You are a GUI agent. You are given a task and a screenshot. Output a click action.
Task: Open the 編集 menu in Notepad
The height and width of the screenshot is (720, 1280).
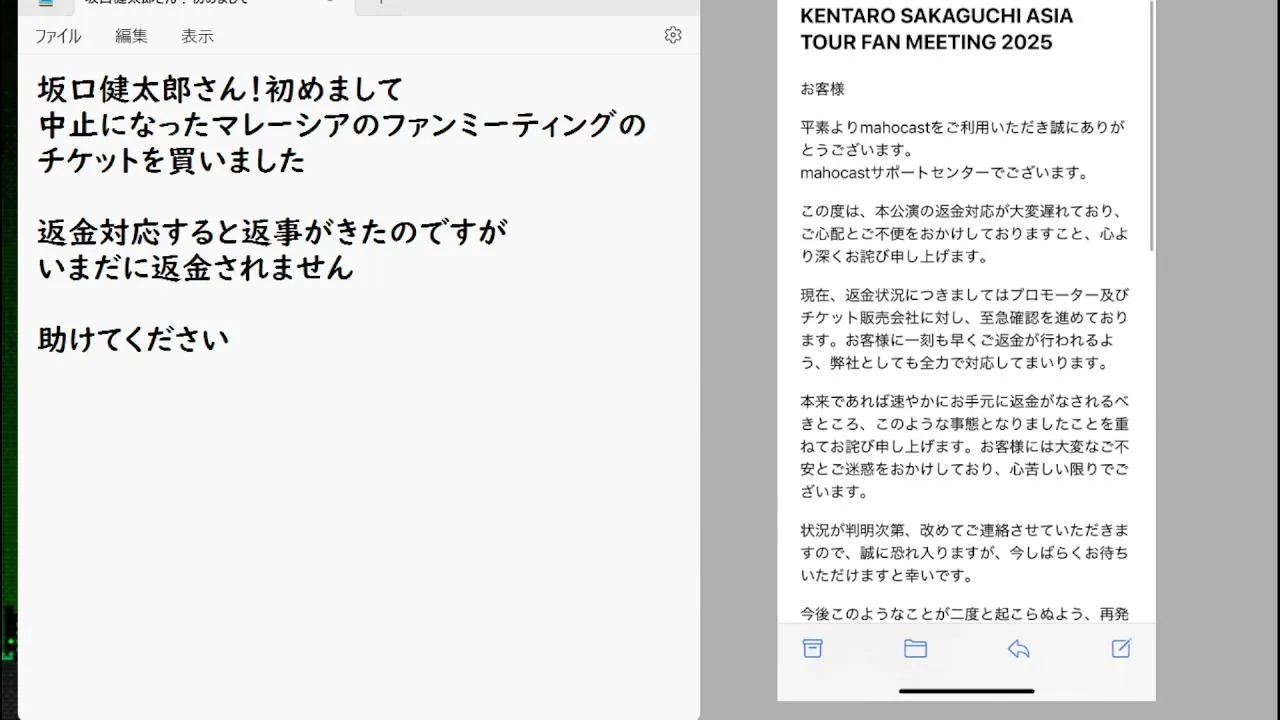(131, 36)
